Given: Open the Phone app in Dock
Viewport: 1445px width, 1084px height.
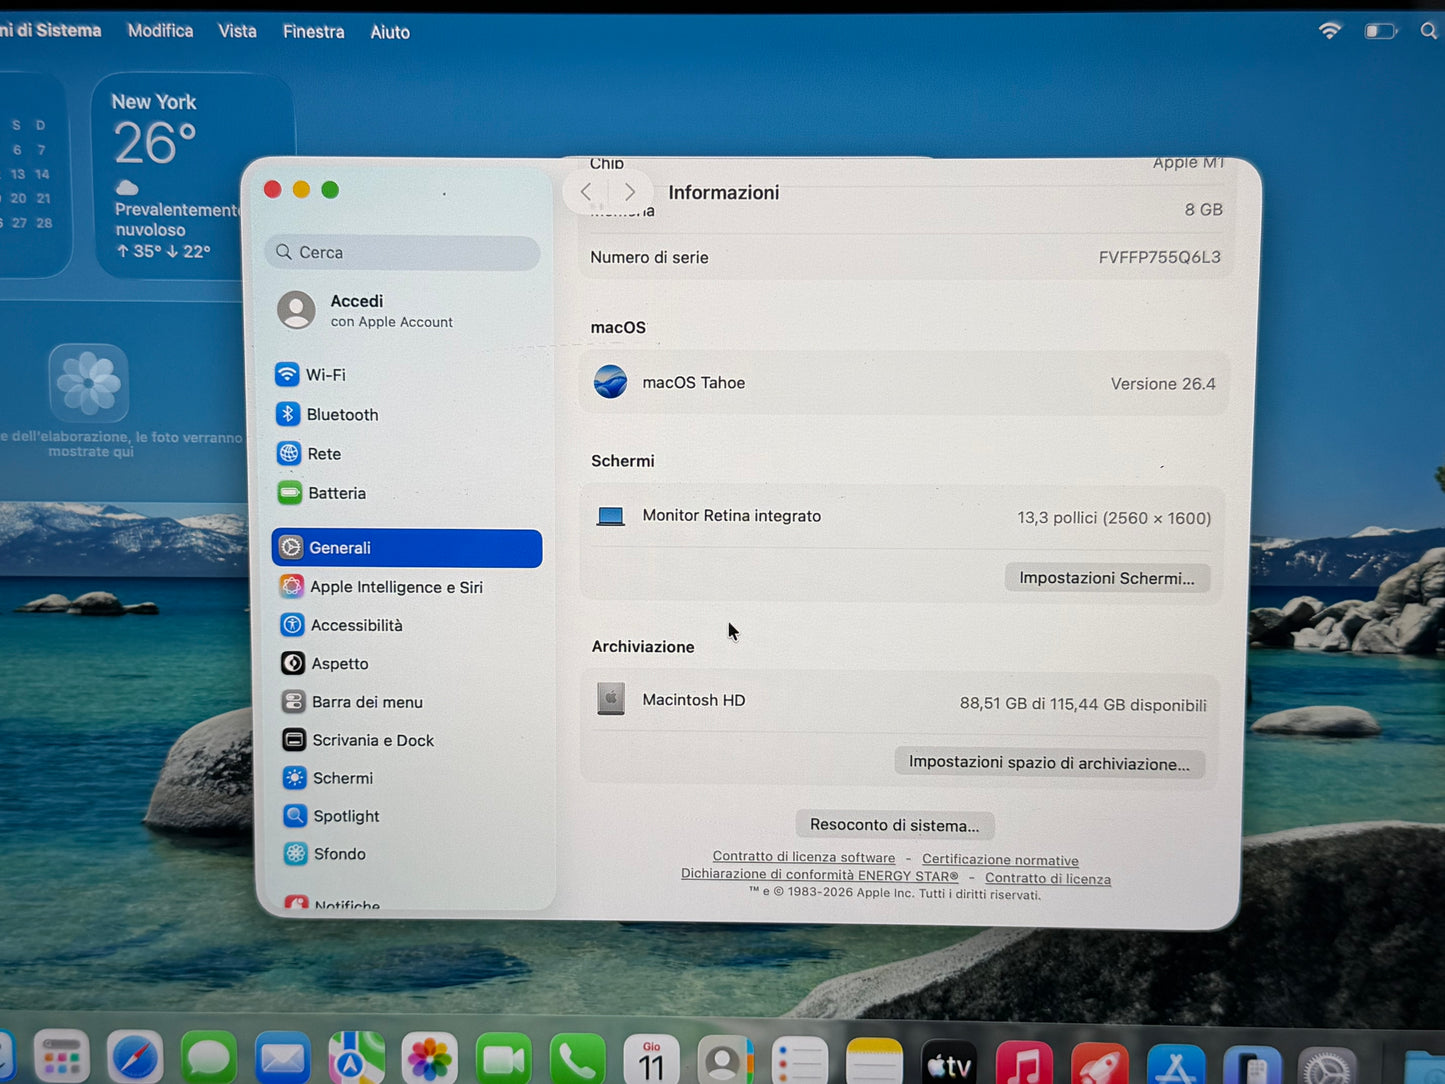Looking at the screenshot, I should (x=578, y=1060).
